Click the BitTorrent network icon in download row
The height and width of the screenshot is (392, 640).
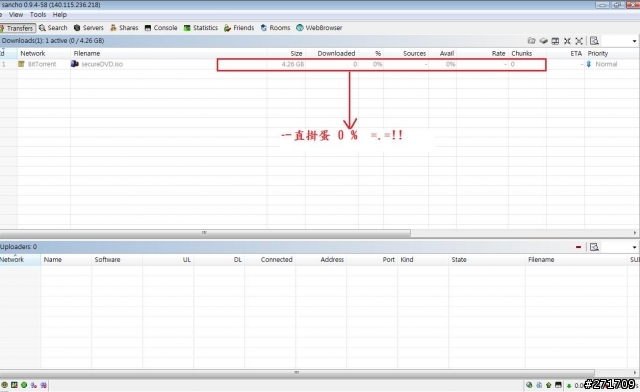tap(21, 64)
